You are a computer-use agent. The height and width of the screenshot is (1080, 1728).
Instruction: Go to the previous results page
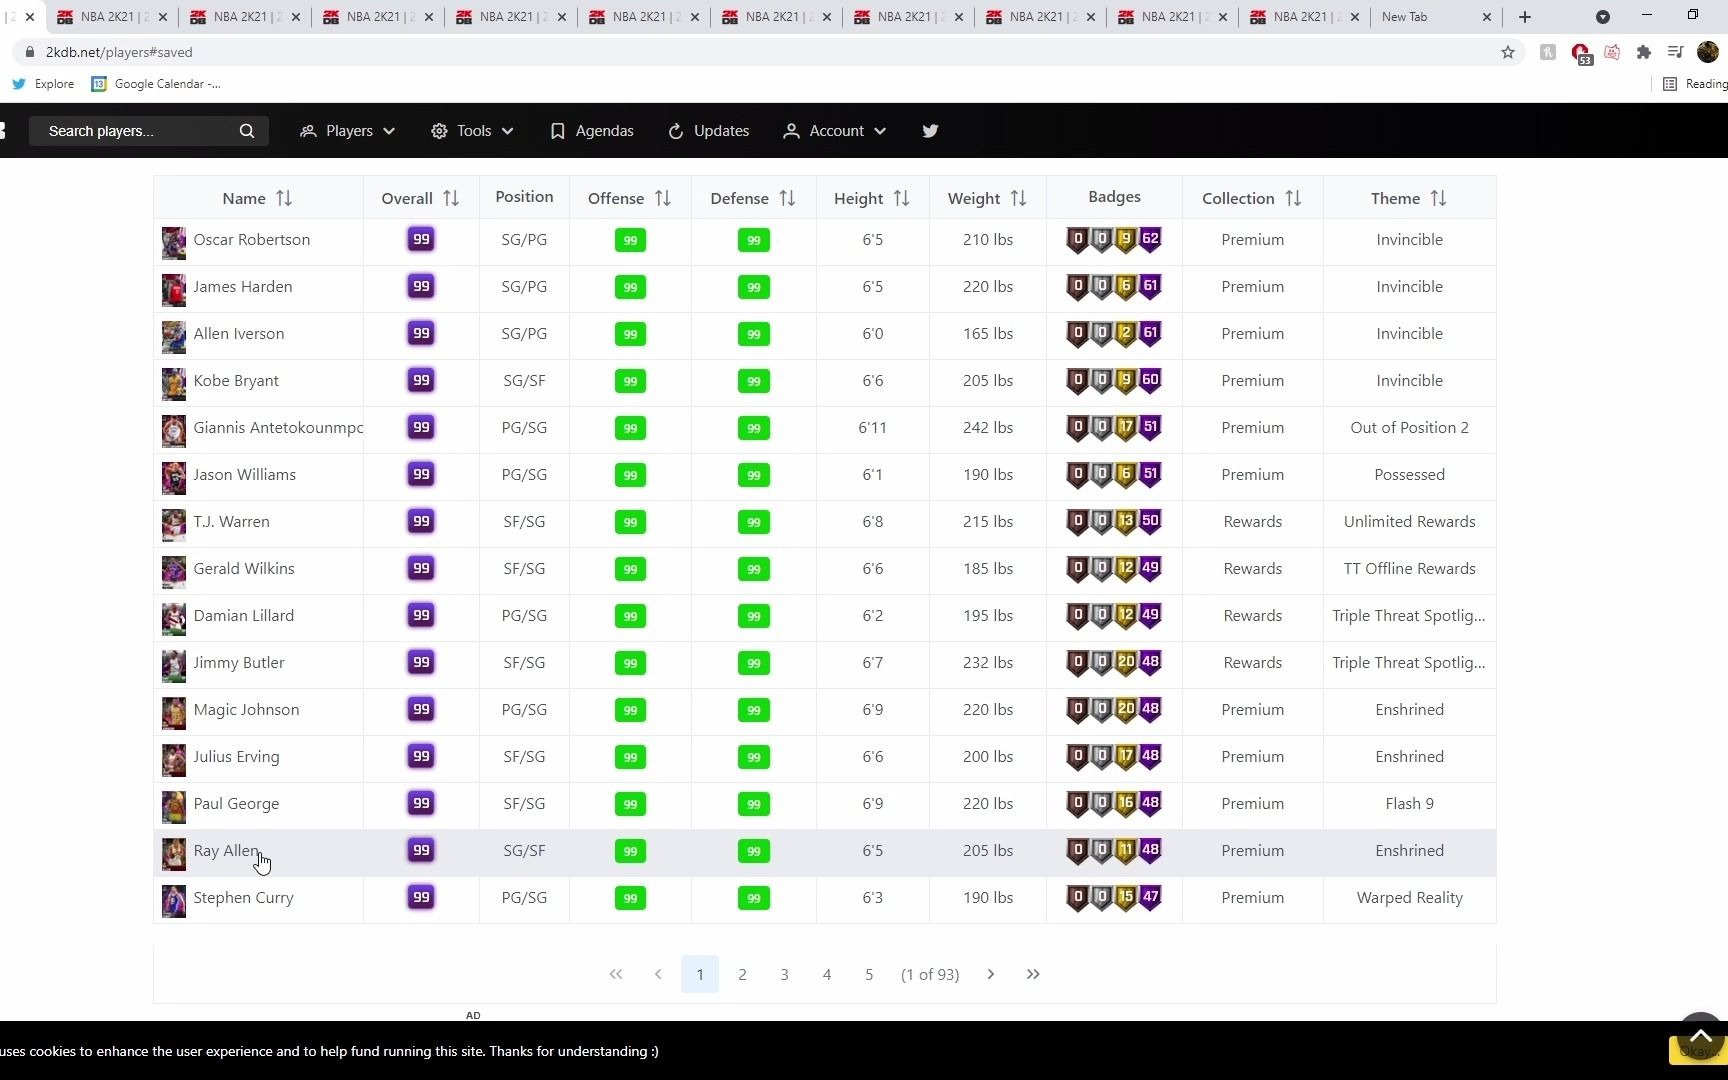click(x=658, y=974)
